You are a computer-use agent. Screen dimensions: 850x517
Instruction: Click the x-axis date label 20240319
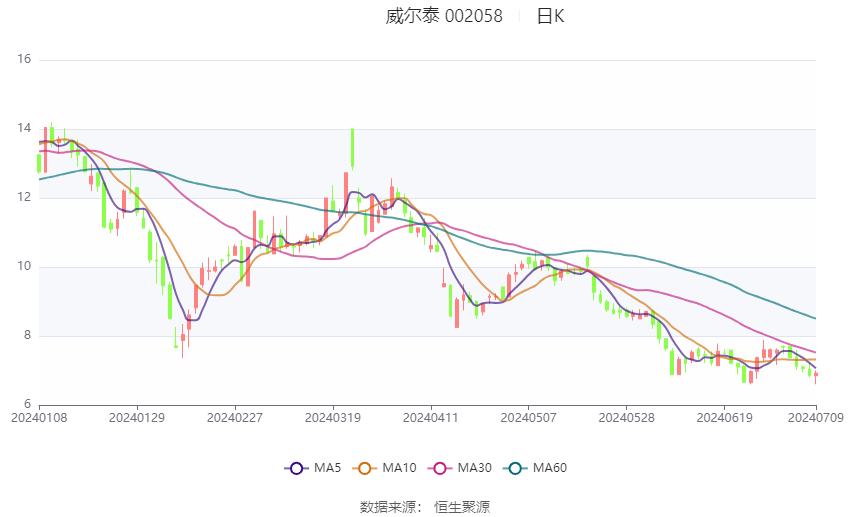[x=333, y=418]
